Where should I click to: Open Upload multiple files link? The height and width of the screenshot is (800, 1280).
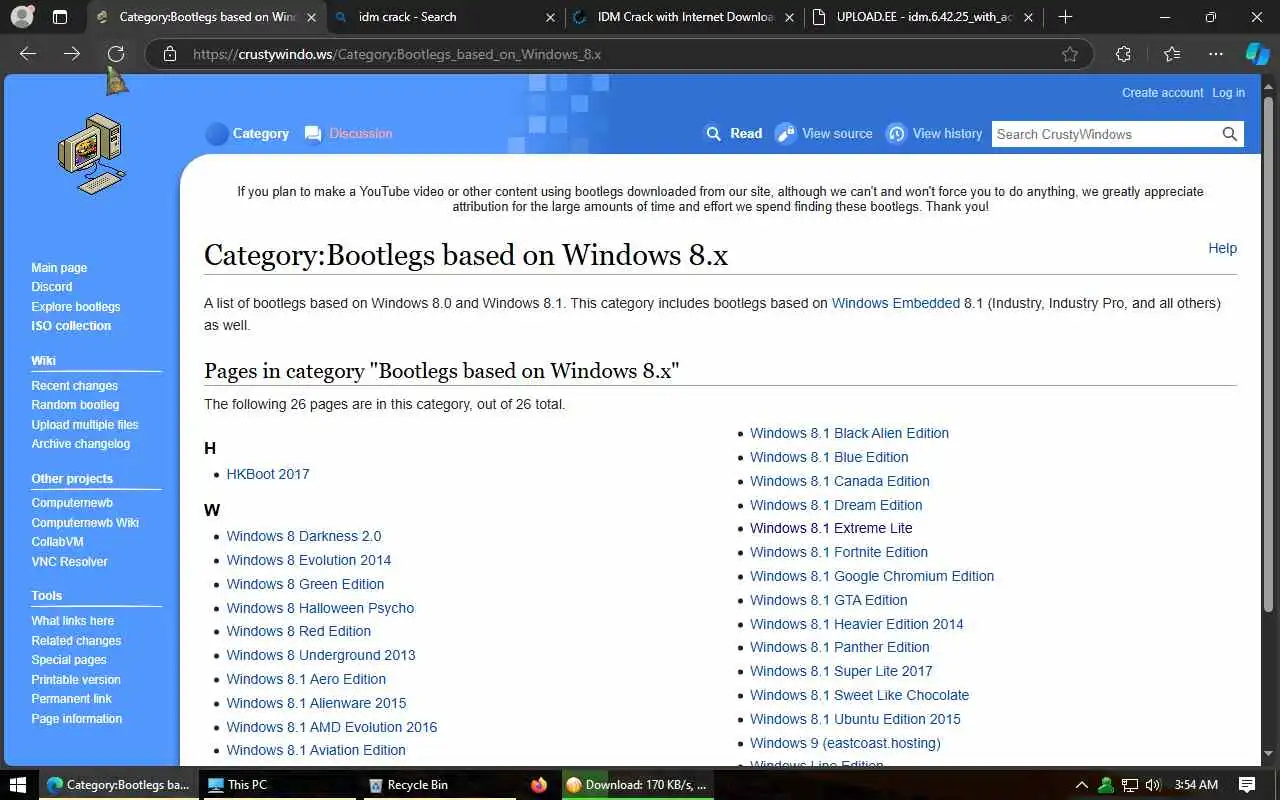(85, 425)
